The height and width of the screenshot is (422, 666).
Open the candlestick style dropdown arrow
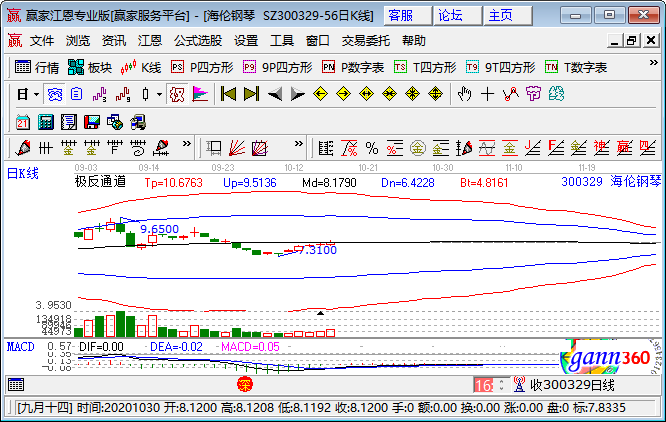[x=159, y=94]
